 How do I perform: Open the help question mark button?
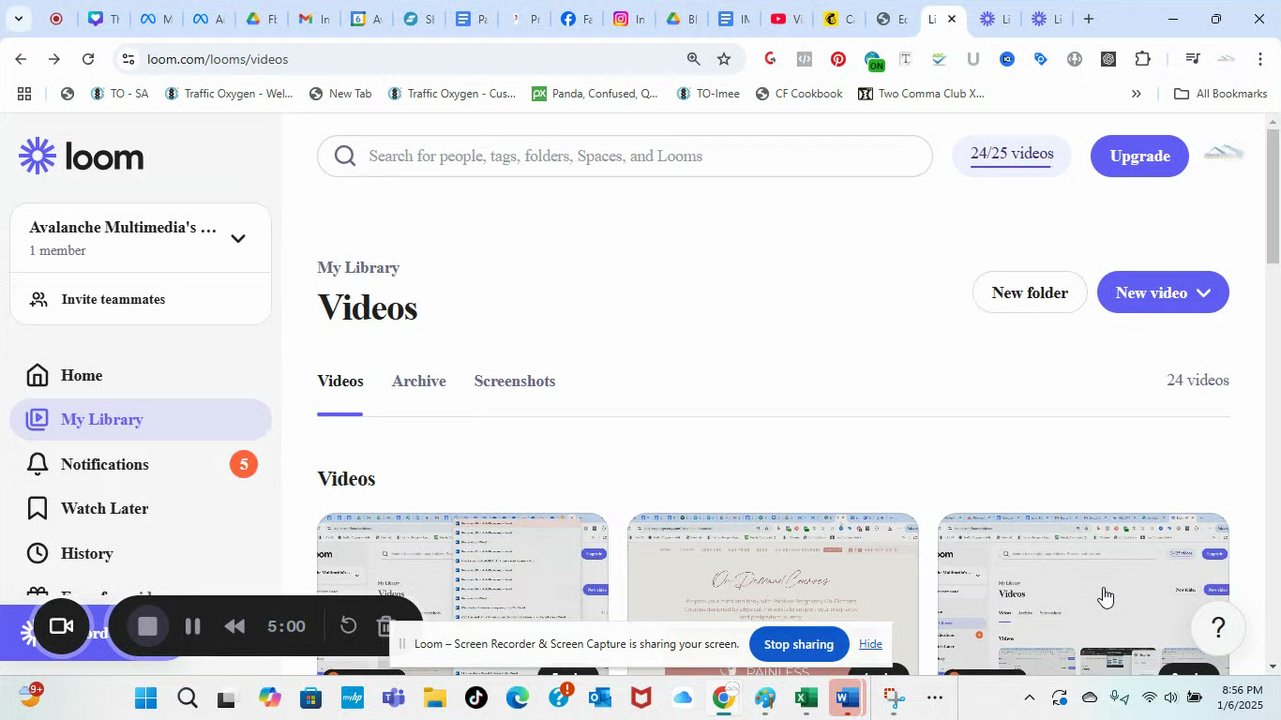pos(1218,627)
